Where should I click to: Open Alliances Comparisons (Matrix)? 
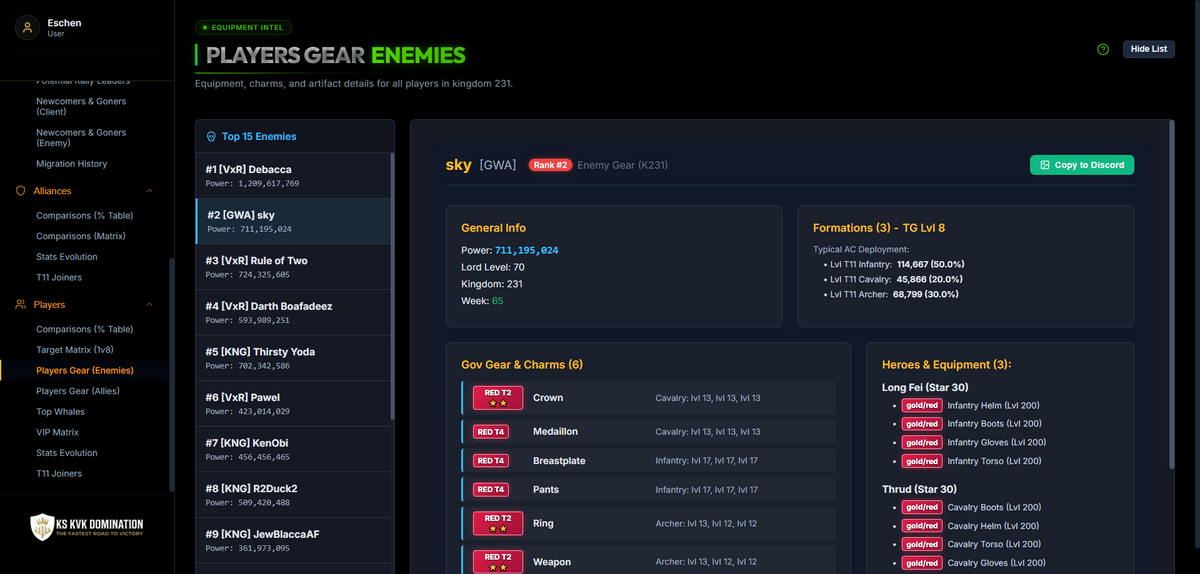pos(83,236)
